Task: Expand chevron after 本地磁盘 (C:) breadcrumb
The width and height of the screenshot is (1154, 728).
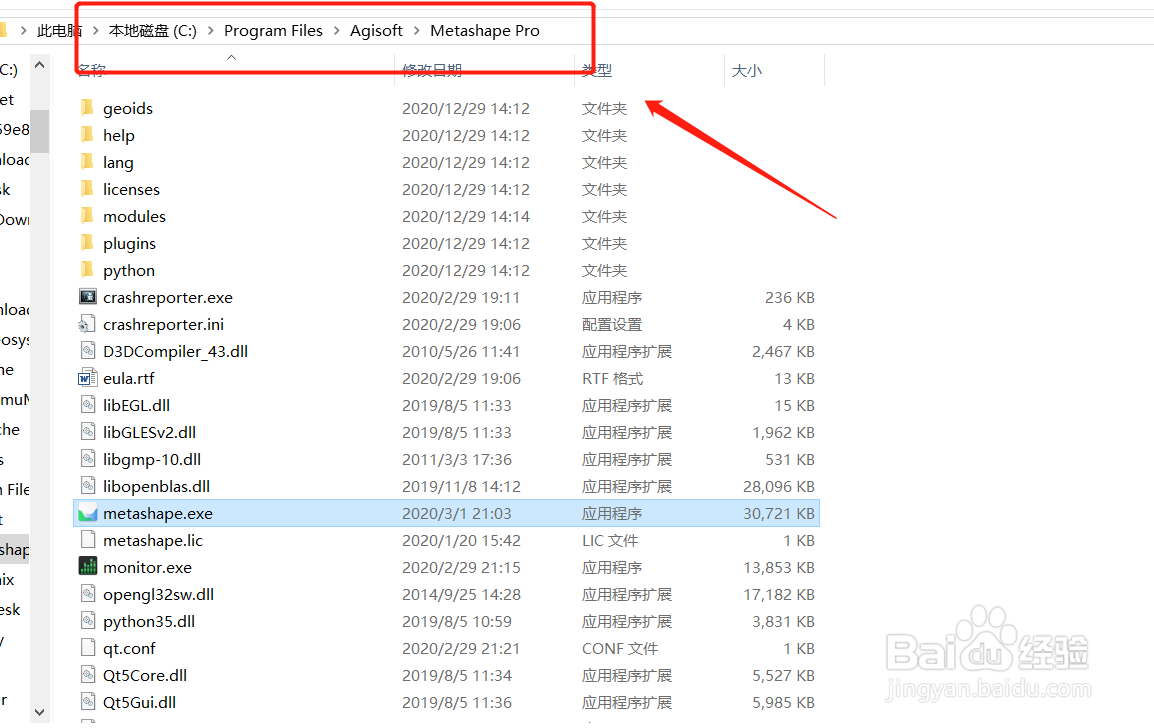Action: 210,31
